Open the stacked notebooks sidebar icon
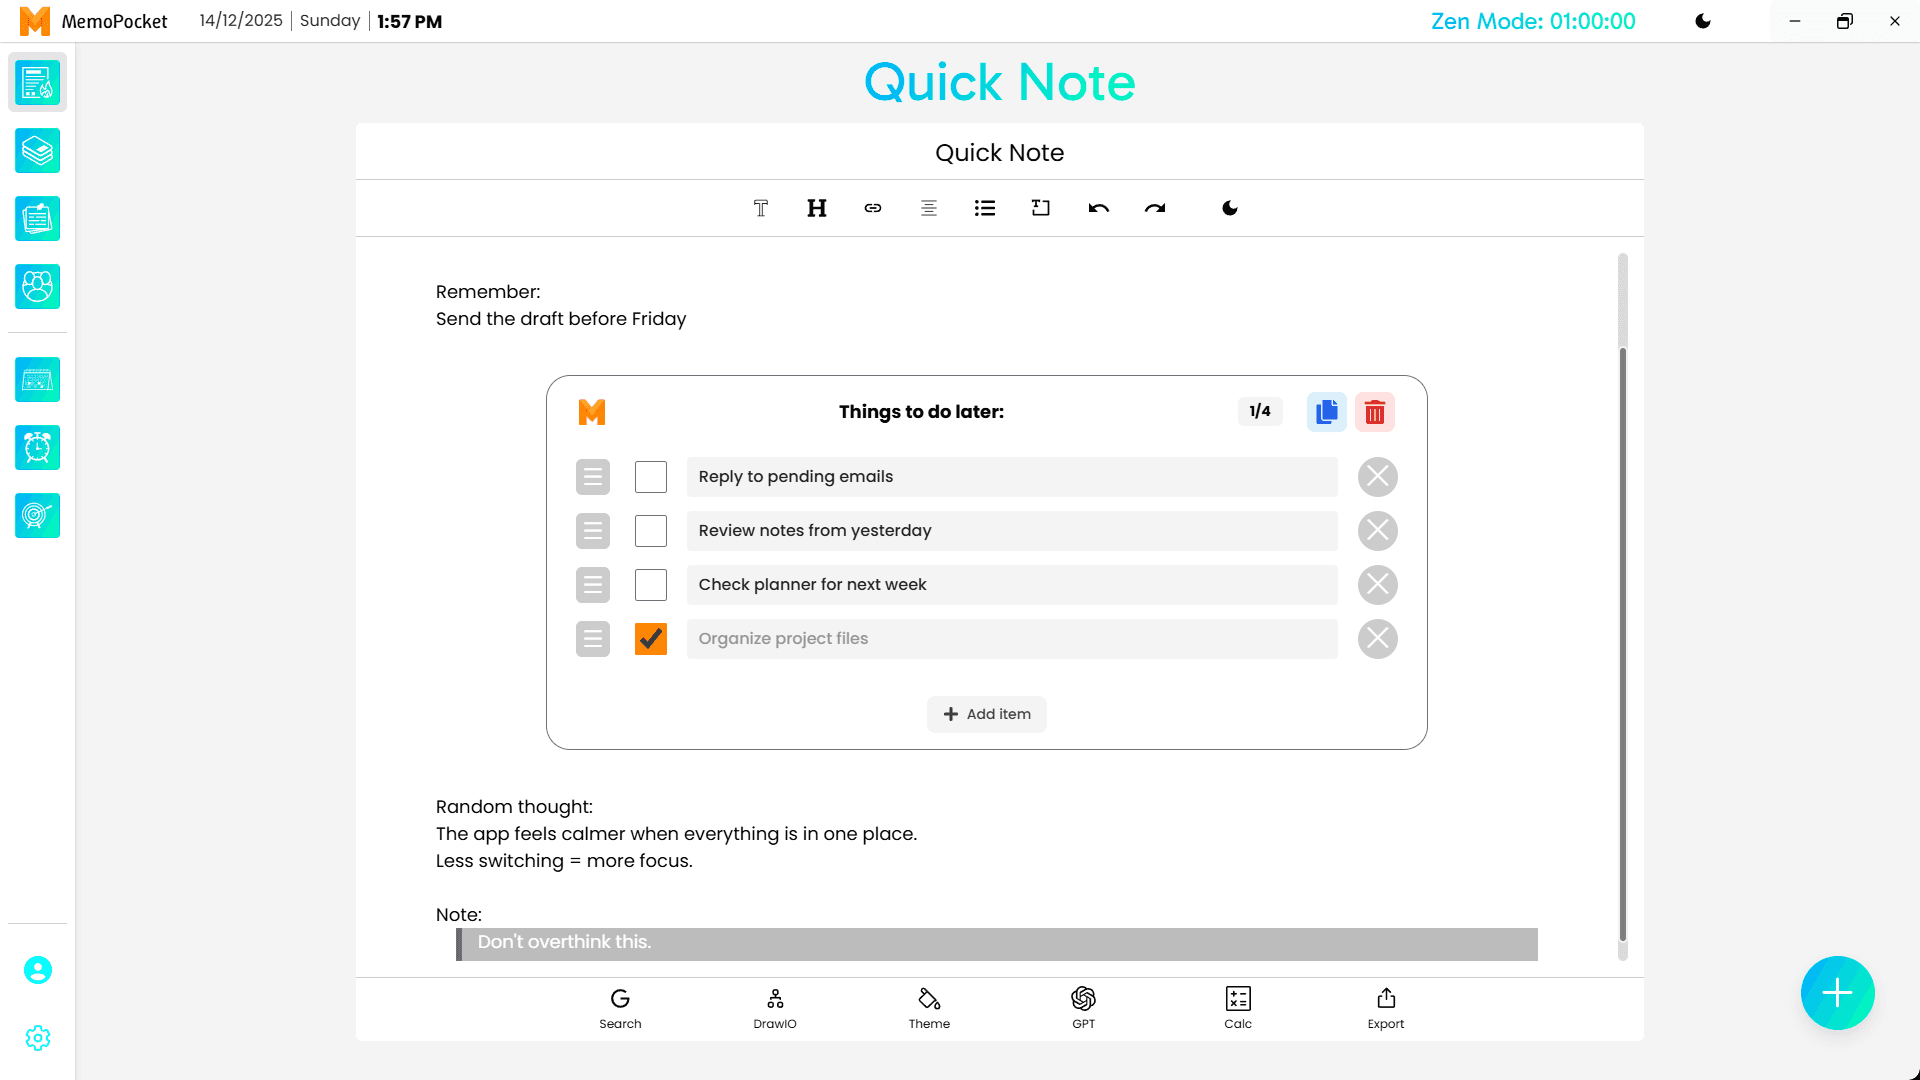Viewport: 1920px width, 1080px height. 38,151
